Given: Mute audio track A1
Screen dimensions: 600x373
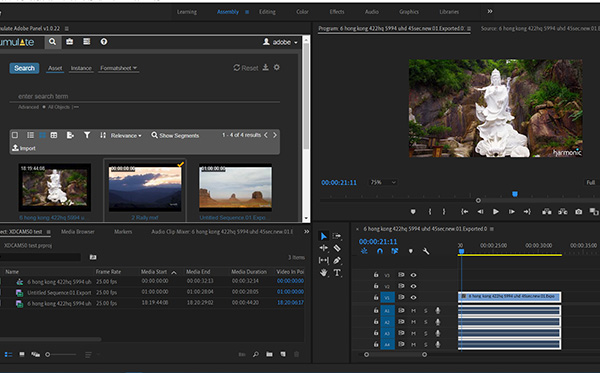Looking at the screenshot, I should coord(413,311).
